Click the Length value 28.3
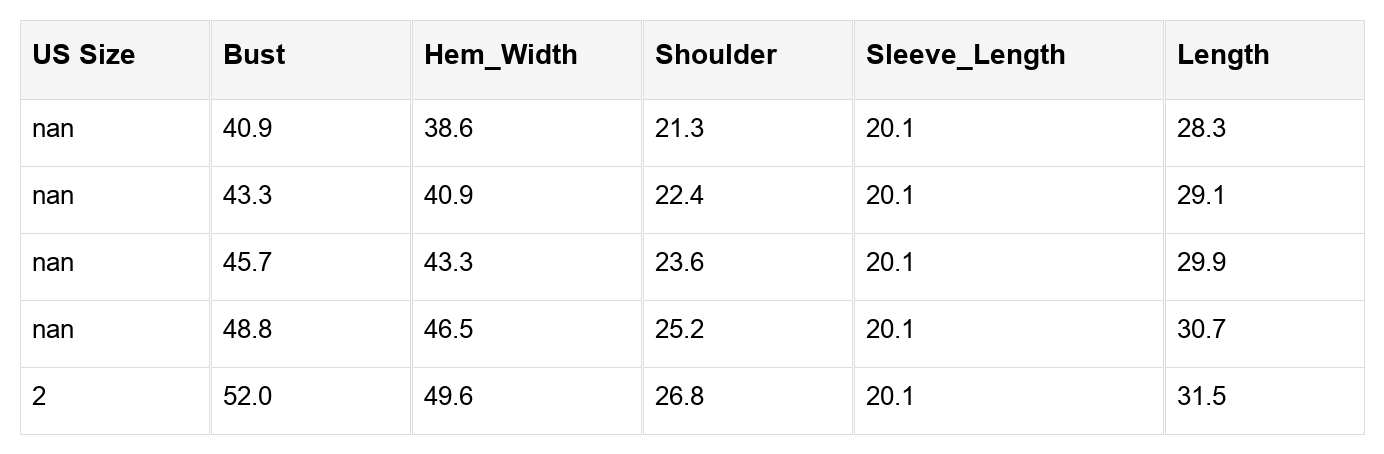 click(x=1201, y=129)
